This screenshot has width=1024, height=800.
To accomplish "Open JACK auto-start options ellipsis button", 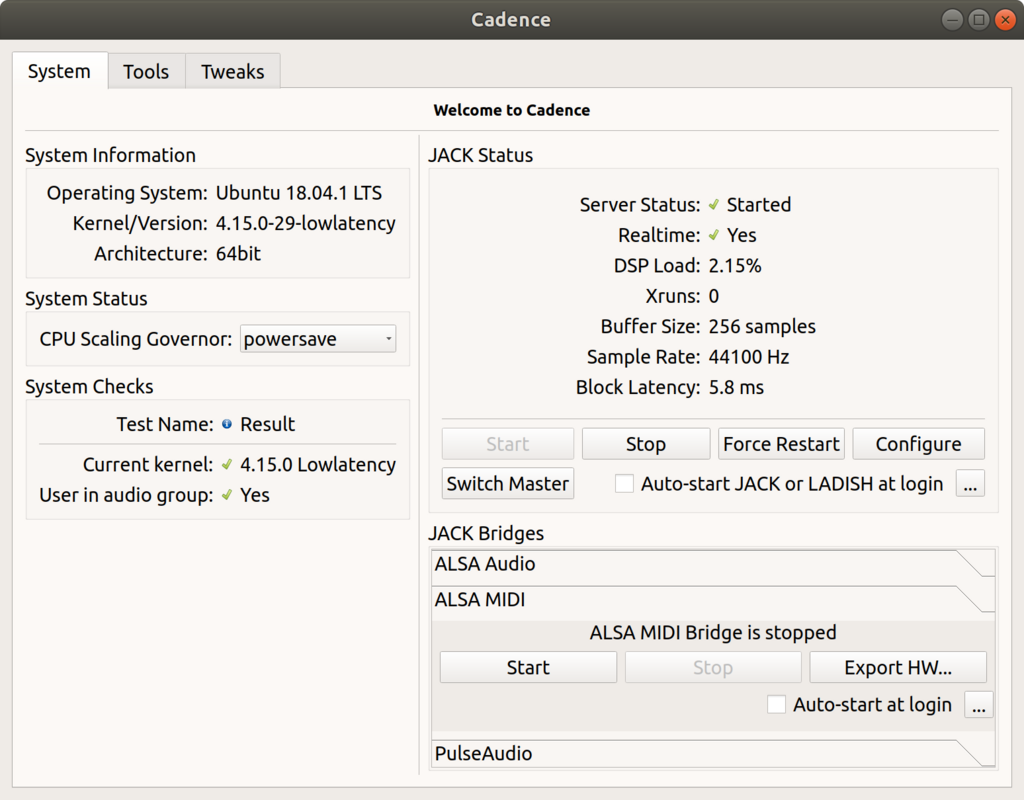I will (x=970, y=484).
